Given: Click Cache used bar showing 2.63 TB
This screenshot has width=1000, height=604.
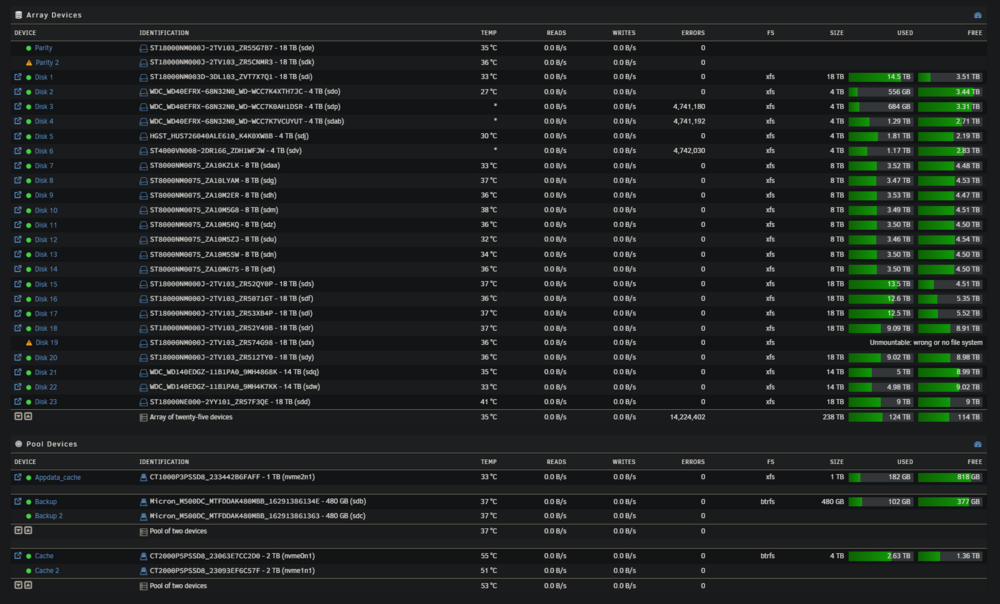Looking at the screenshot, I should click(881, 556).
